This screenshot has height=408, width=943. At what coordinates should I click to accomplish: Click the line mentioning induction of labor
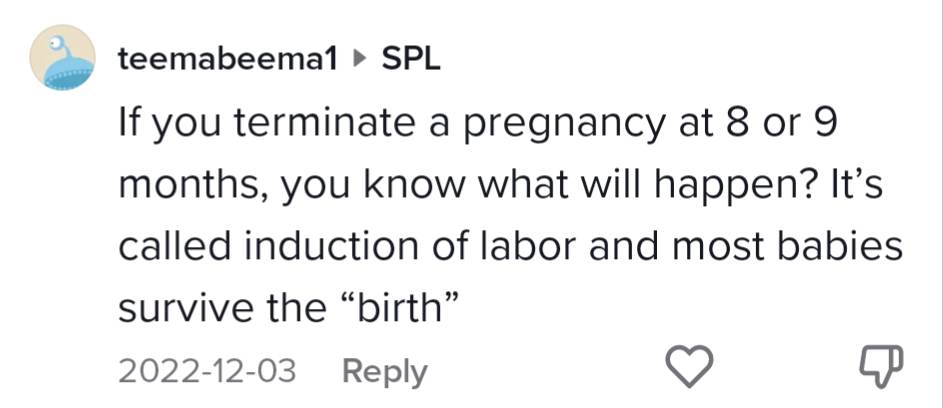click(x=510, y=246)
